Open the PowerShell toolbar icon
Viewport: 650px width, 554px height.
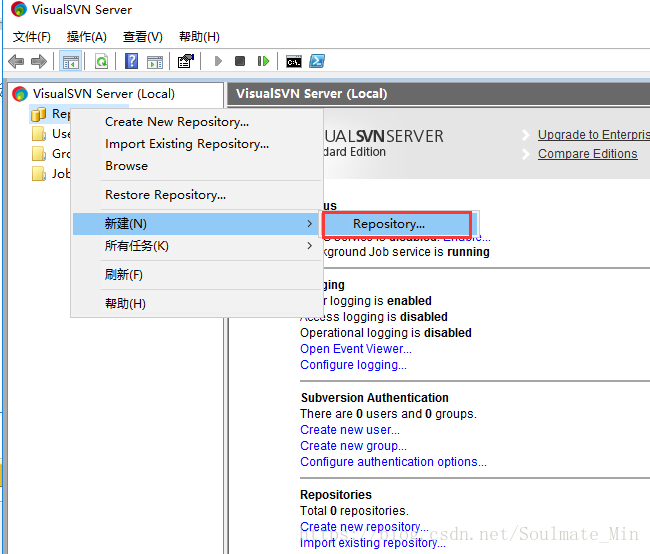pos(317,61)
